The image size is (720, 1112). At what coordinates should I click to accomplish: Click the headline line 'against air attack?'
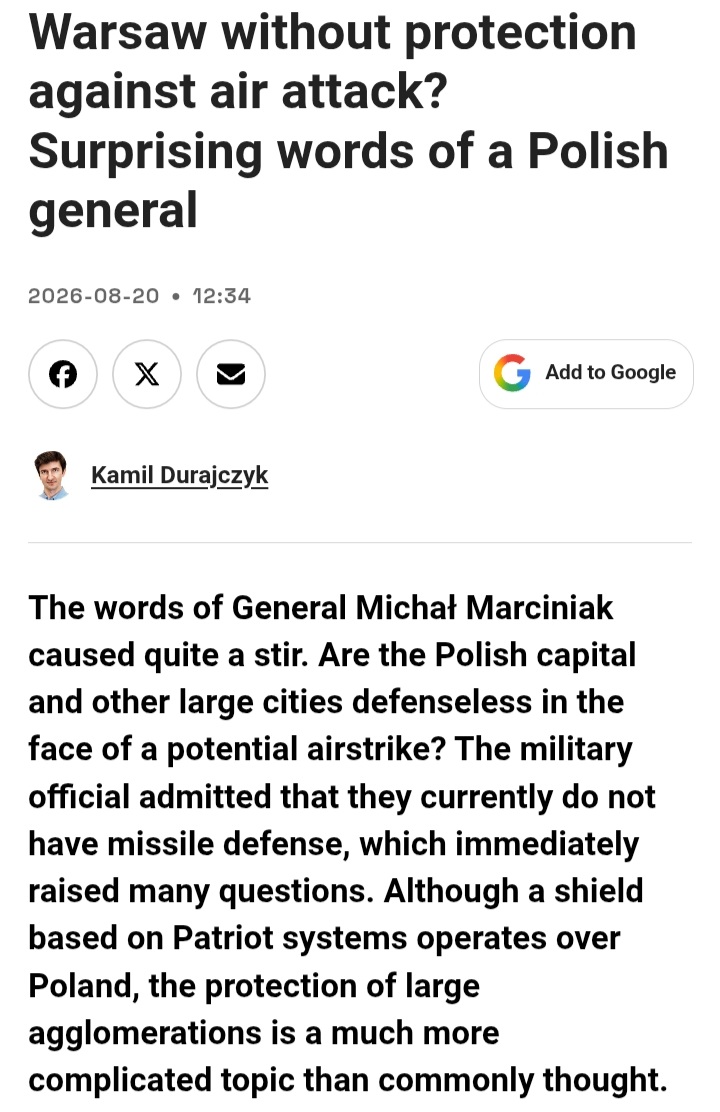pos(238,92)
